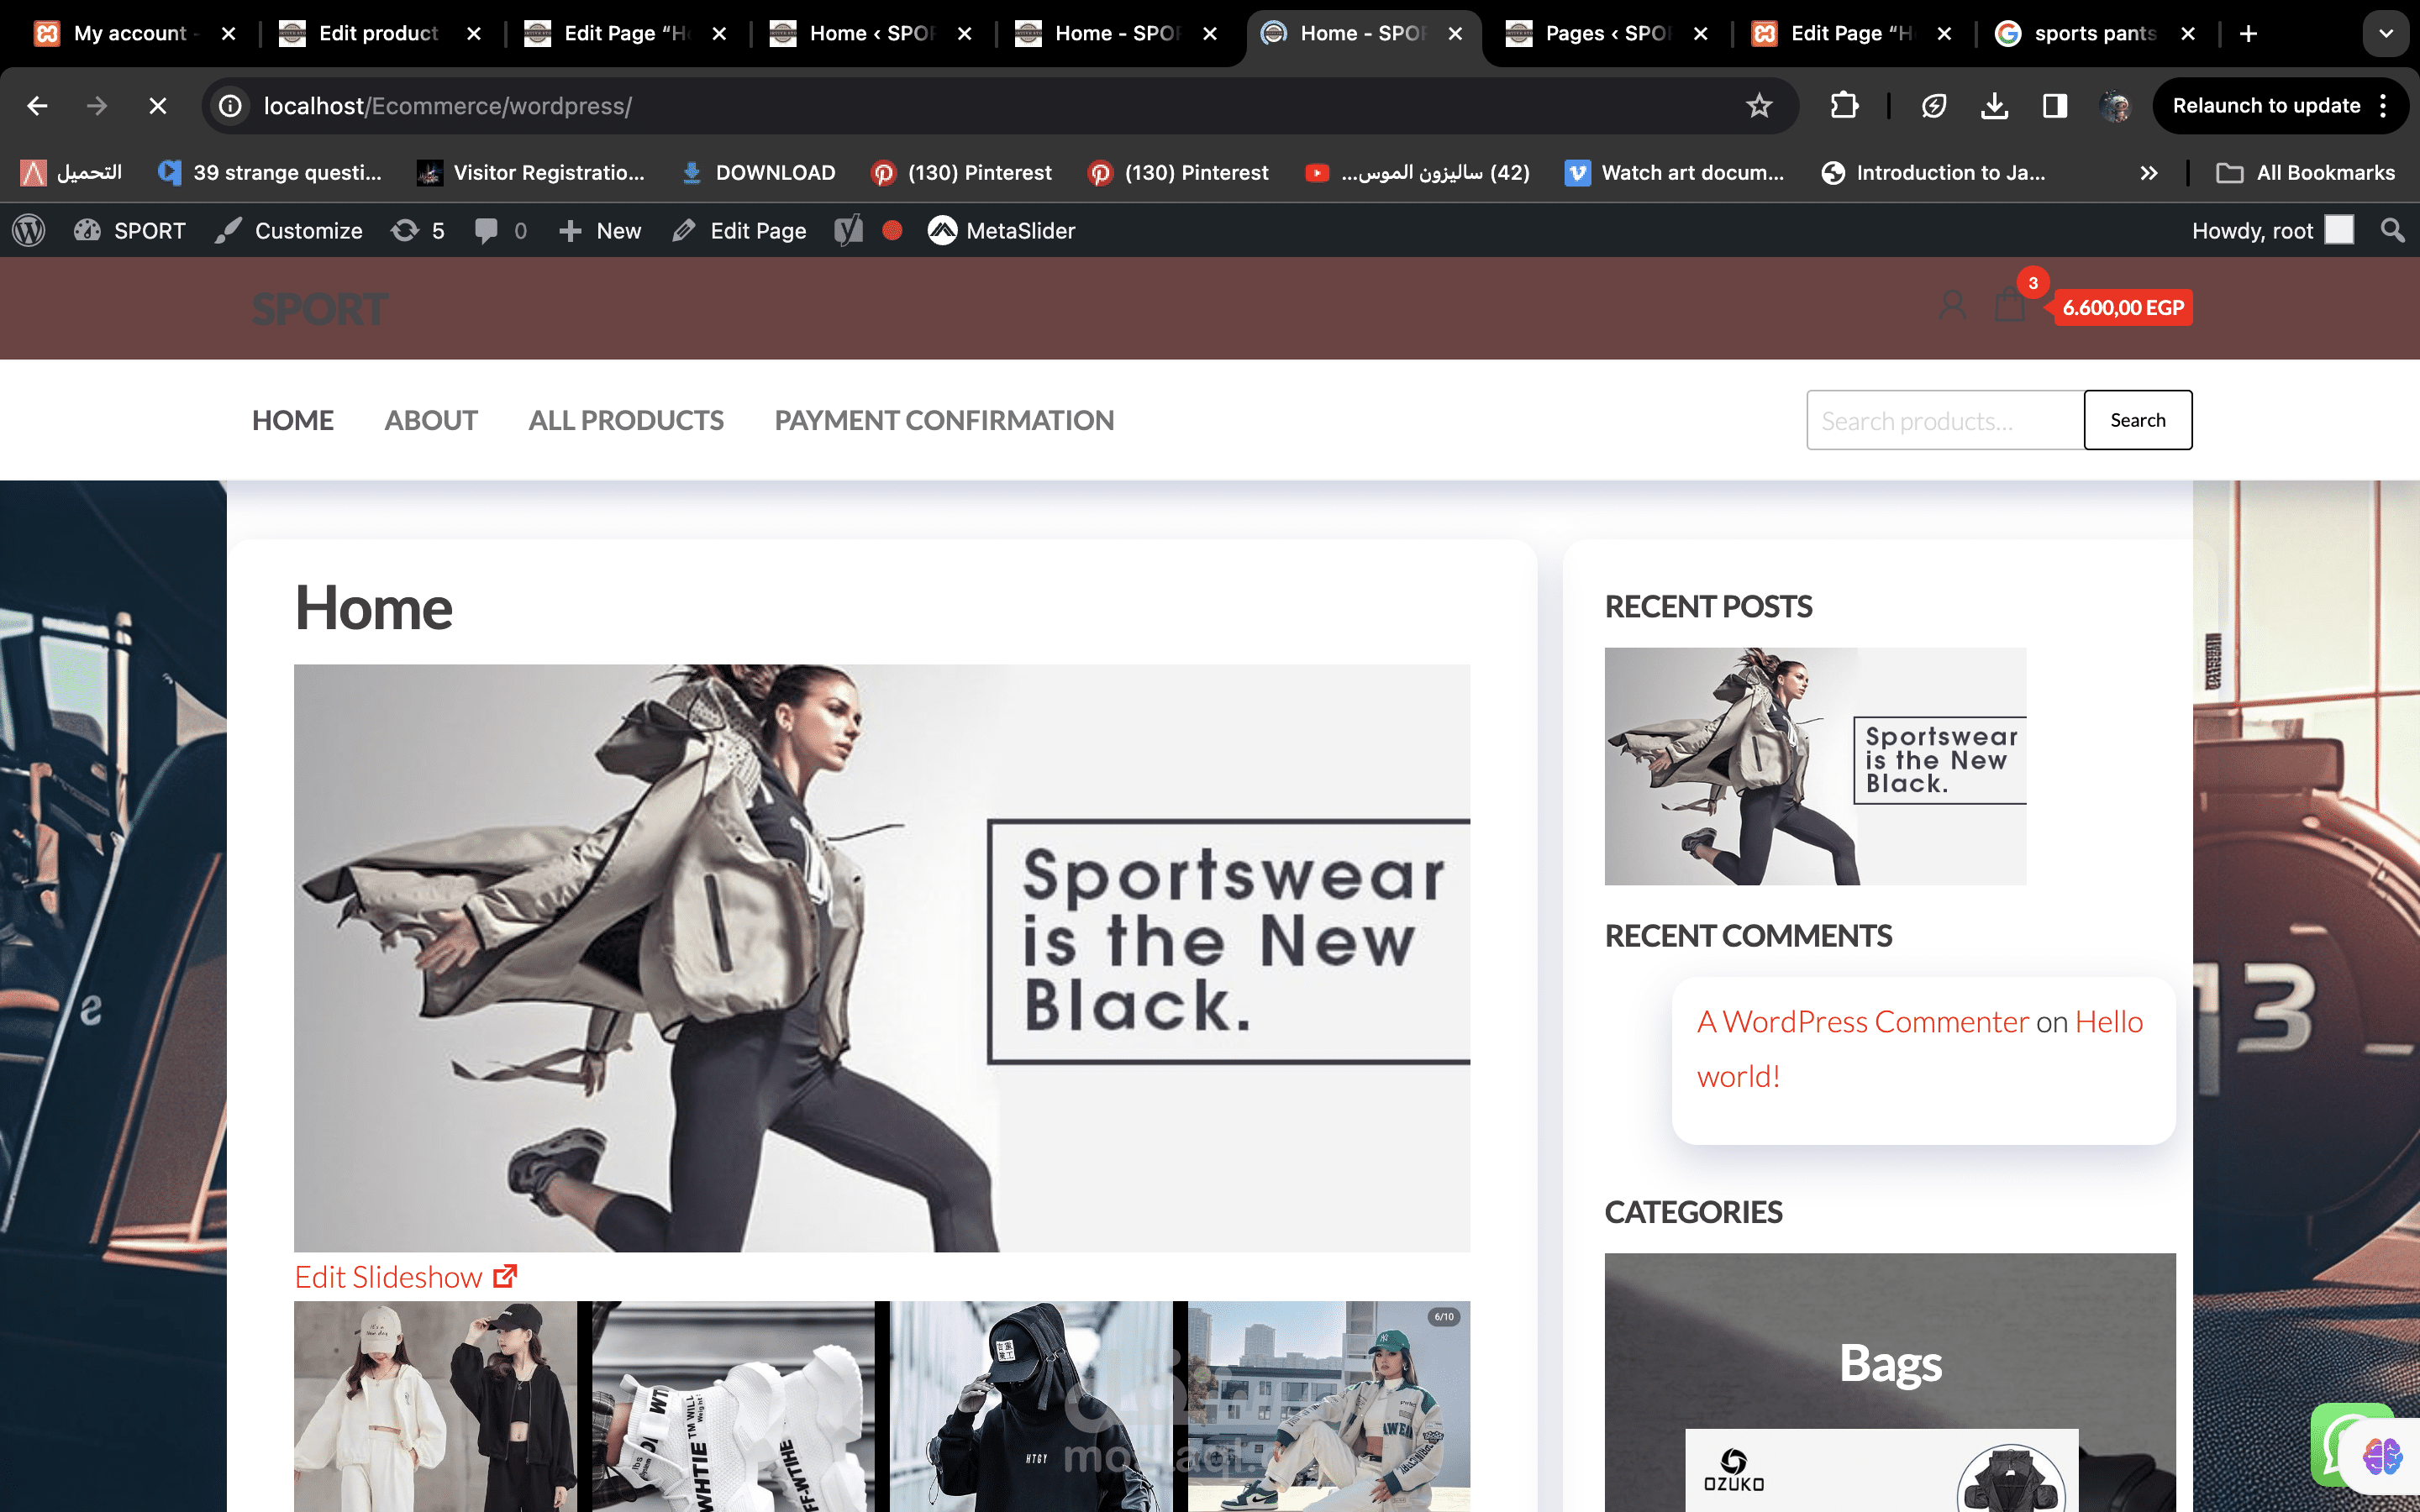This screenshot has width=2420, height=1512.
Task: Open the Bags category tile
Action: point(1890,1382)
